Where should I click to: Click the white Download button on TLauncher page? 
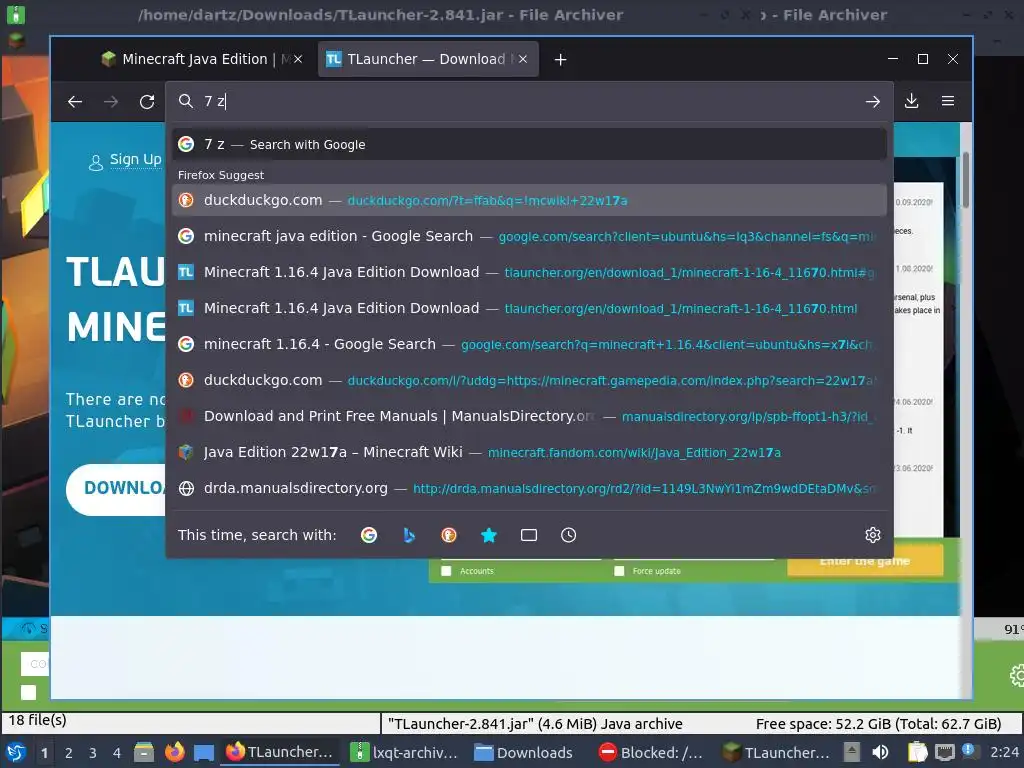[x=118, y=489]
